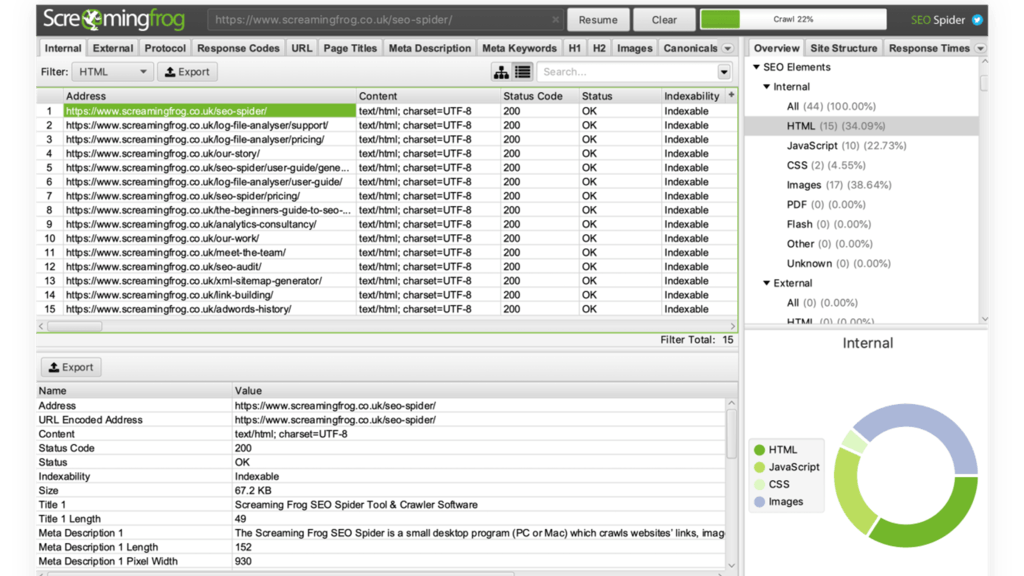Show more right panel tabs arrow

(x=980, y=48)
